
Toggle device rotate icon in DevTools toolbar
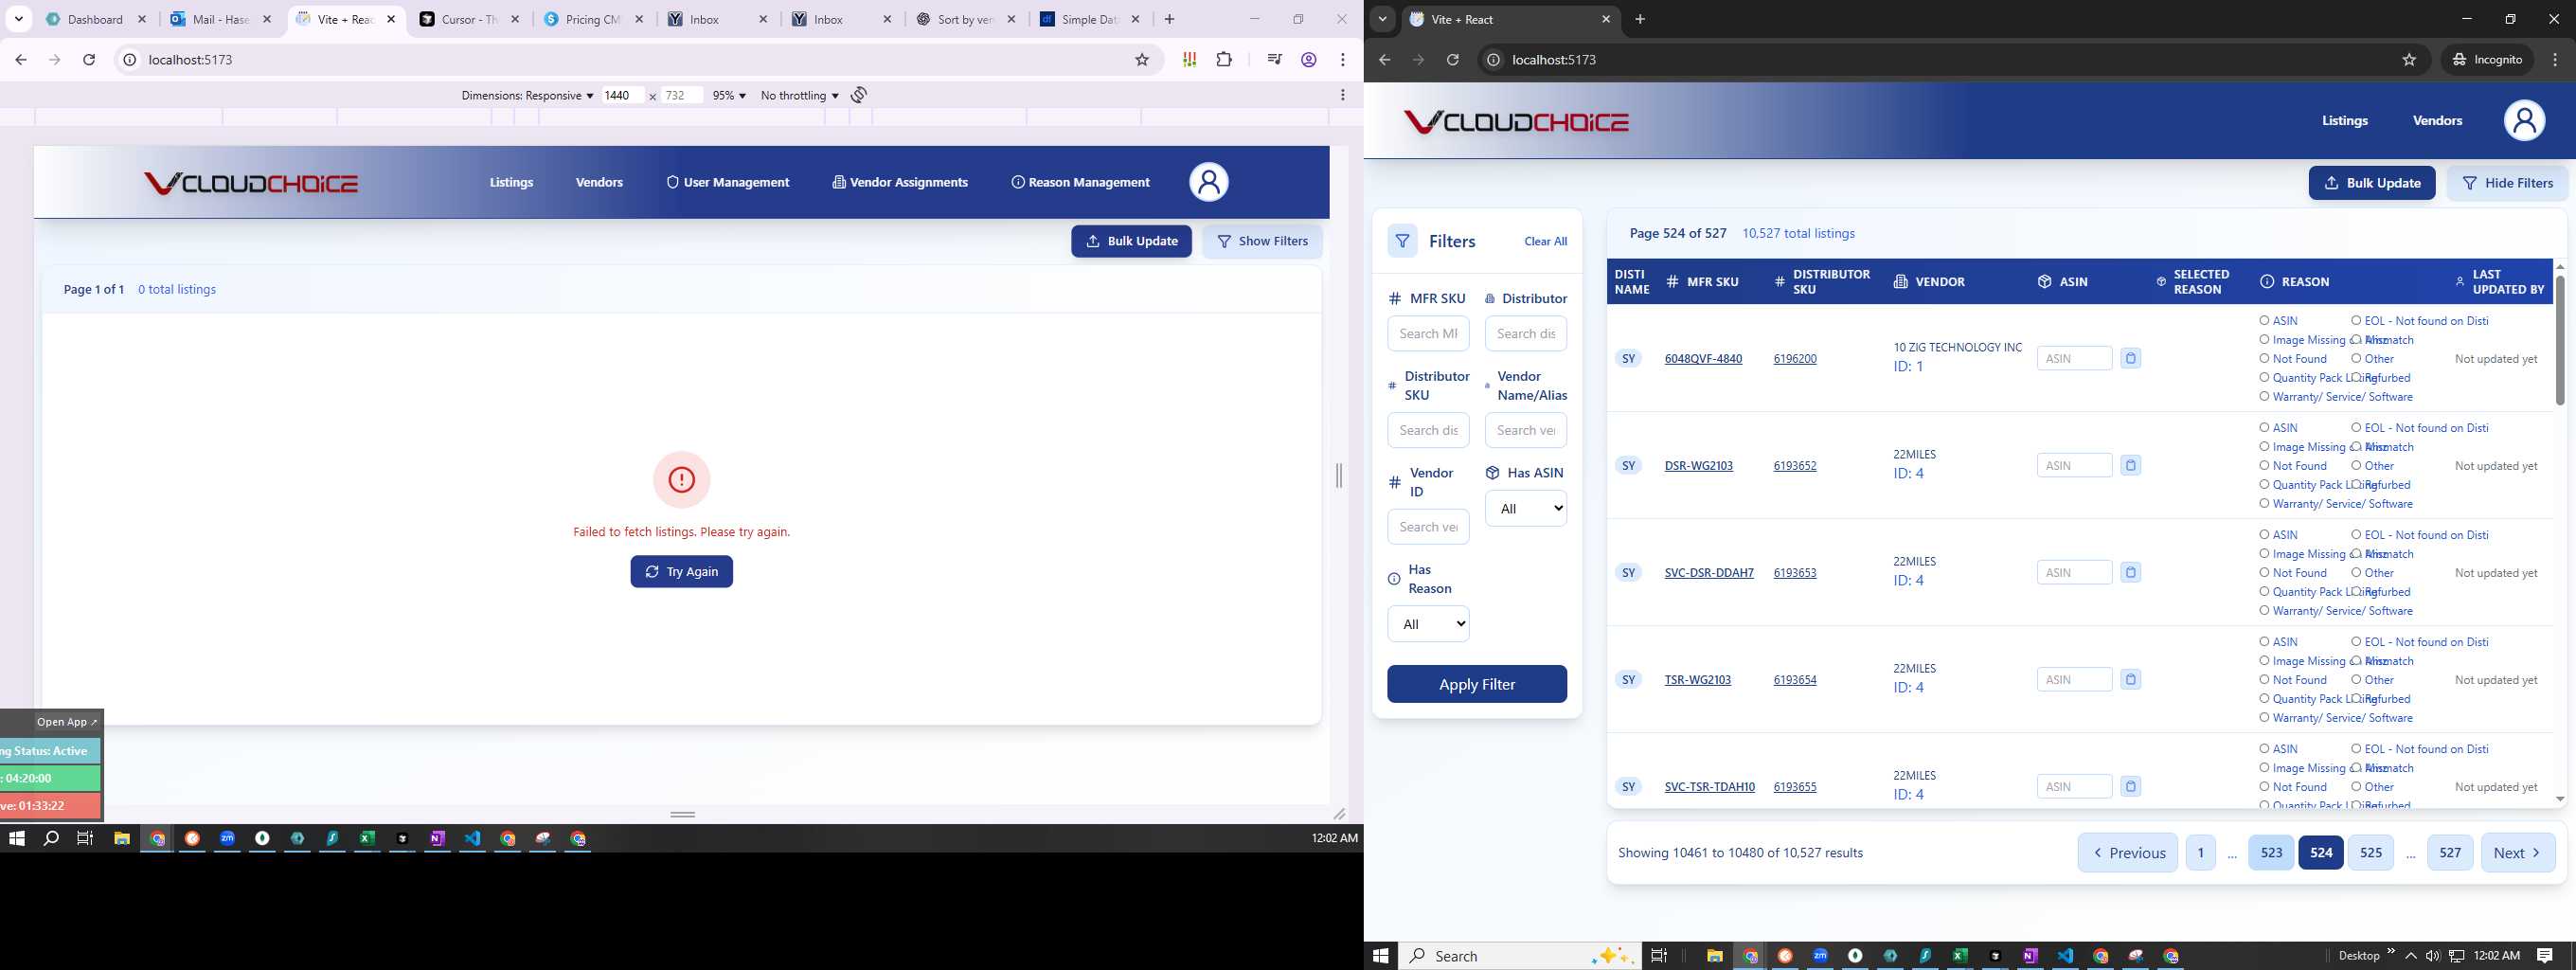[859, 95]
